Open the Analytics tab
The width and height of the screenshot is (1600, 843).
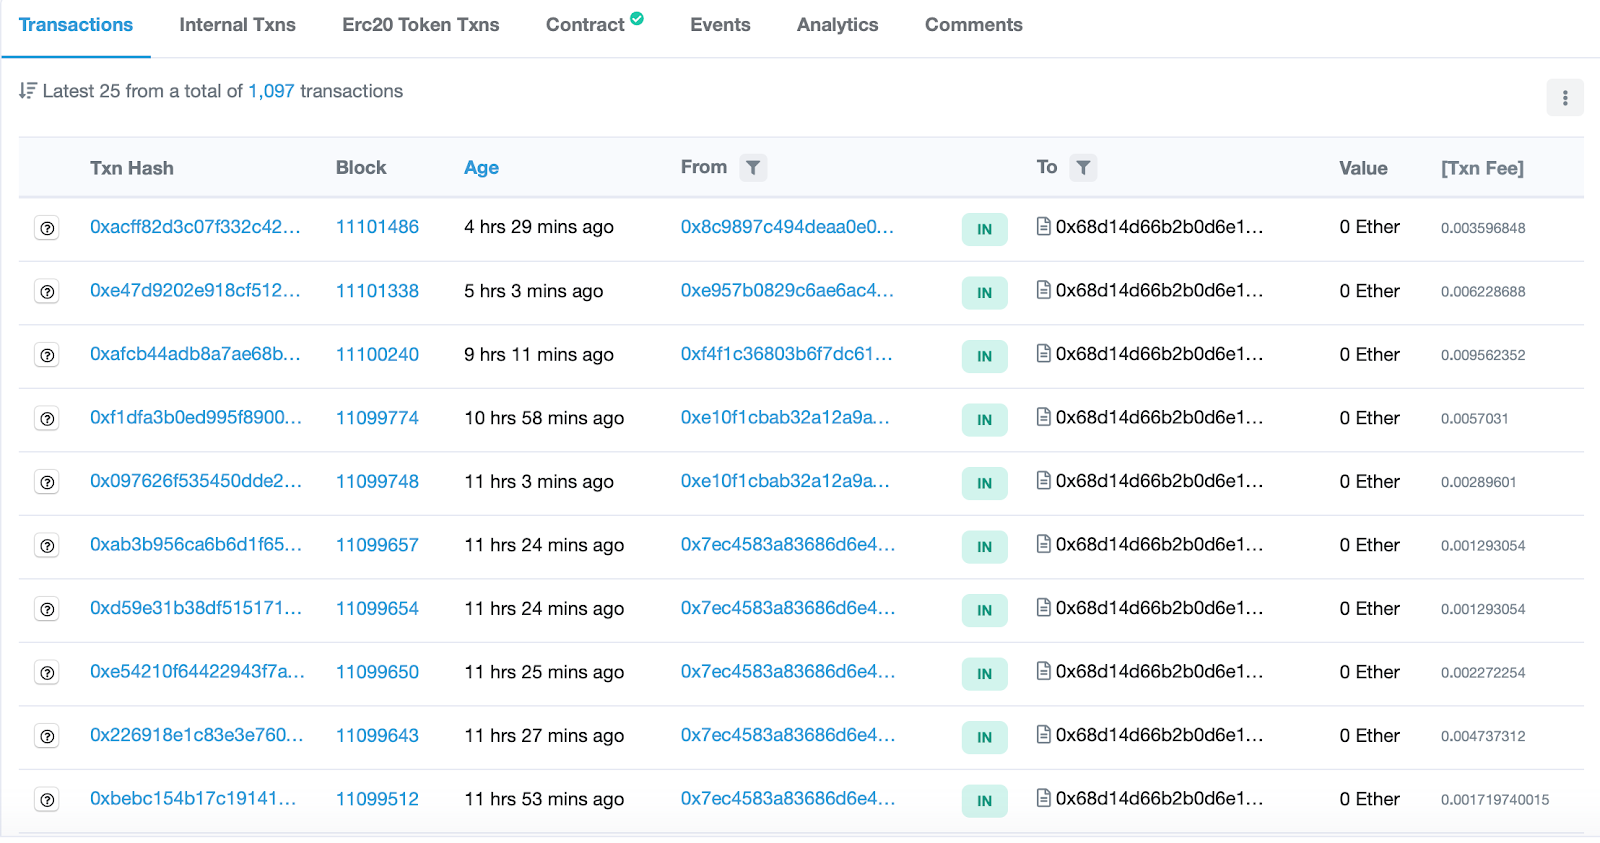pyautogui.click(x=838, y=25)
